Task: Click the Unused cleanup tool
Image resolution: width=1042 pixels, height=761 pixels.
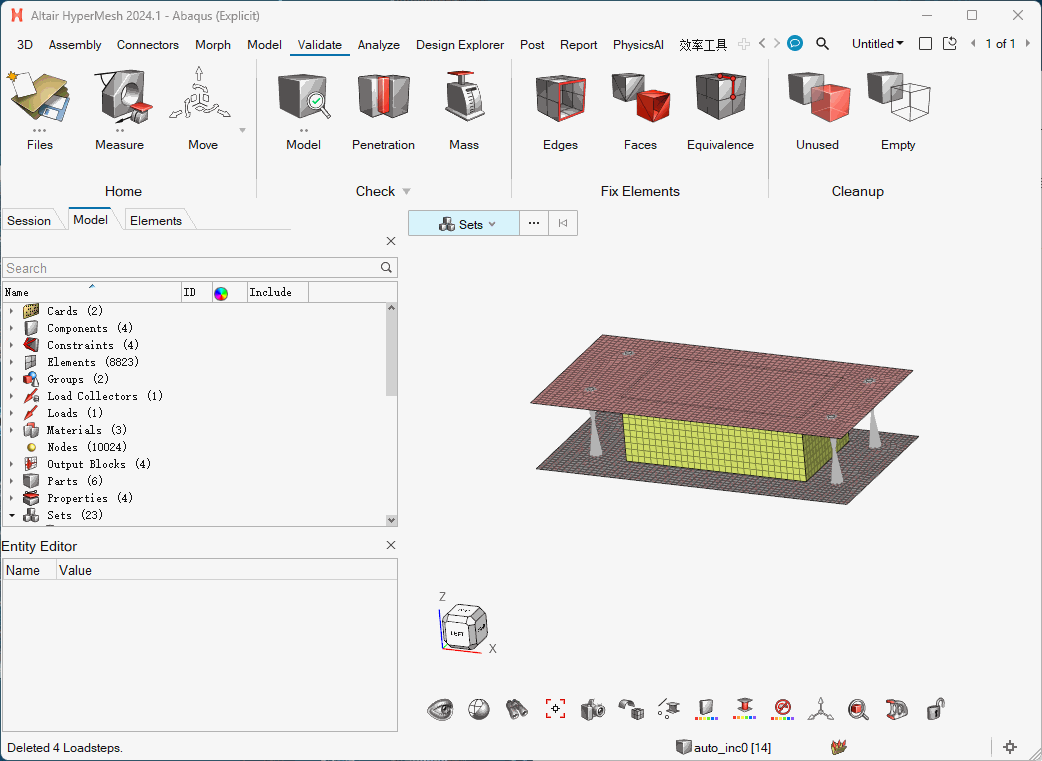Action: point(817,110)
